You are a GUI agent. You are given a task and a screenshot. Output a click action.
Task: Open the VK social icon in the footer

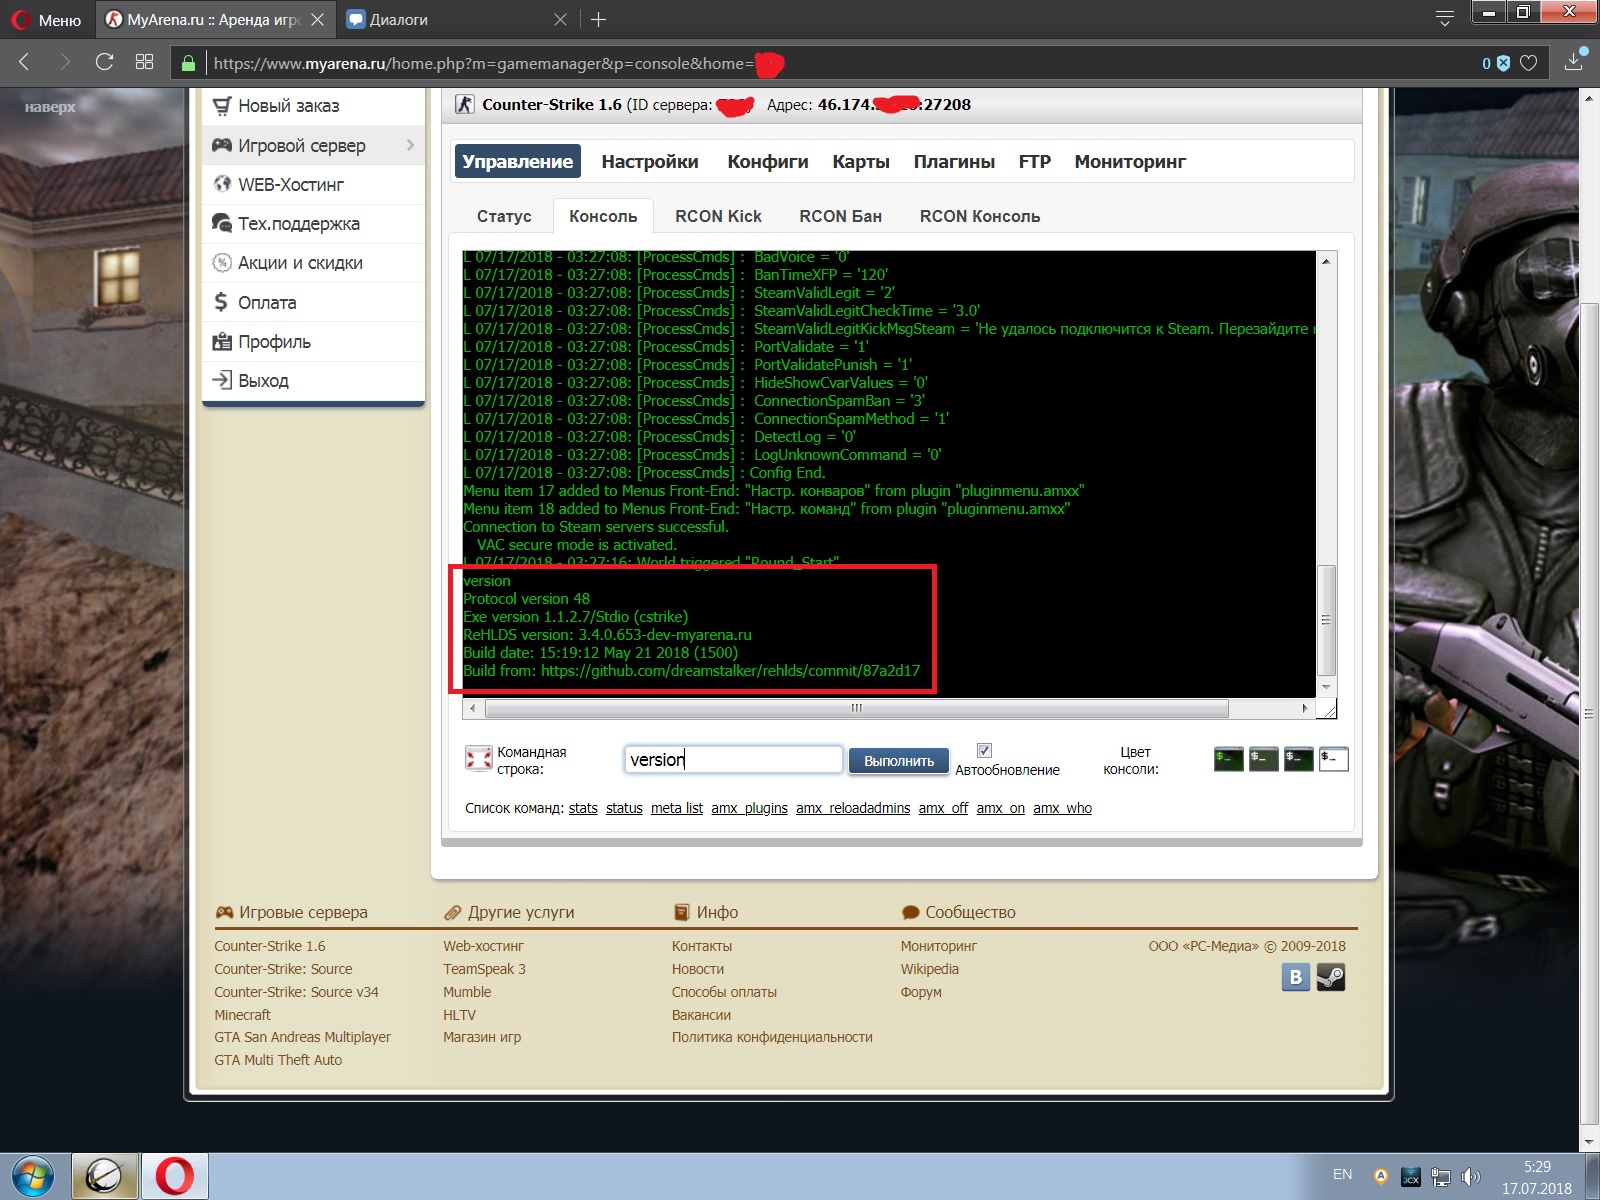pos(1296,977)
